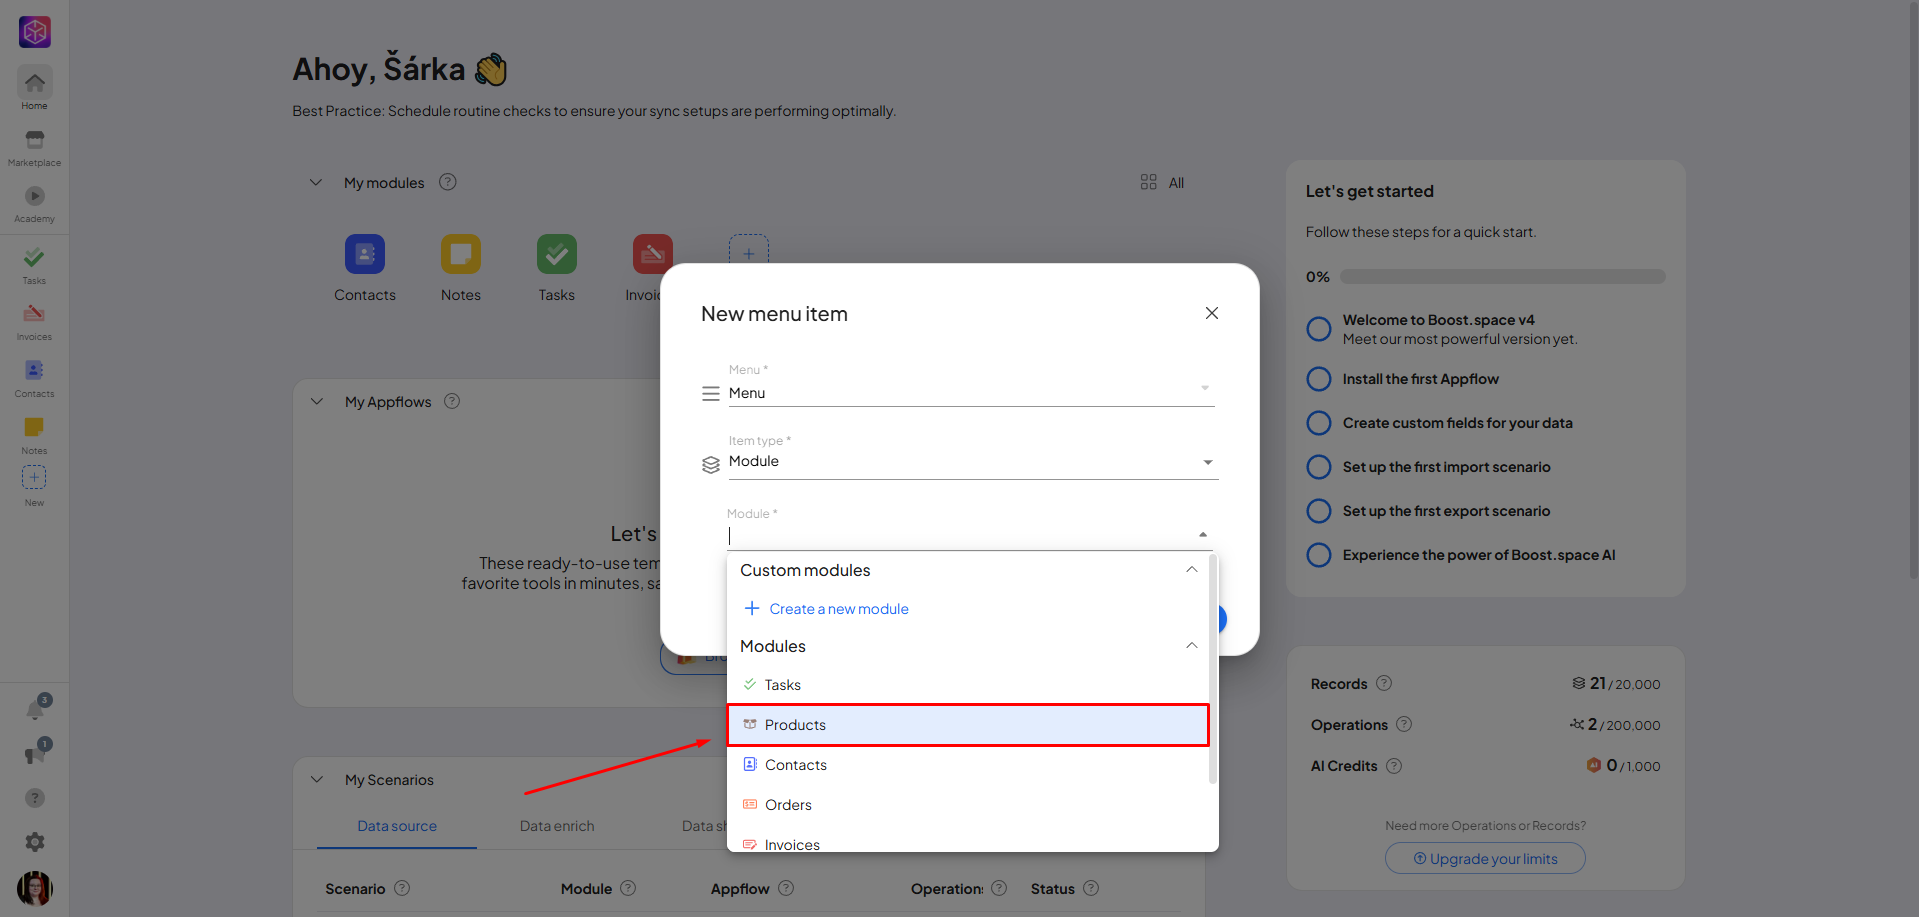Switch to the Data source tab
The image size is (1919, 917).
pyautogui.click(x=397, y=826)
